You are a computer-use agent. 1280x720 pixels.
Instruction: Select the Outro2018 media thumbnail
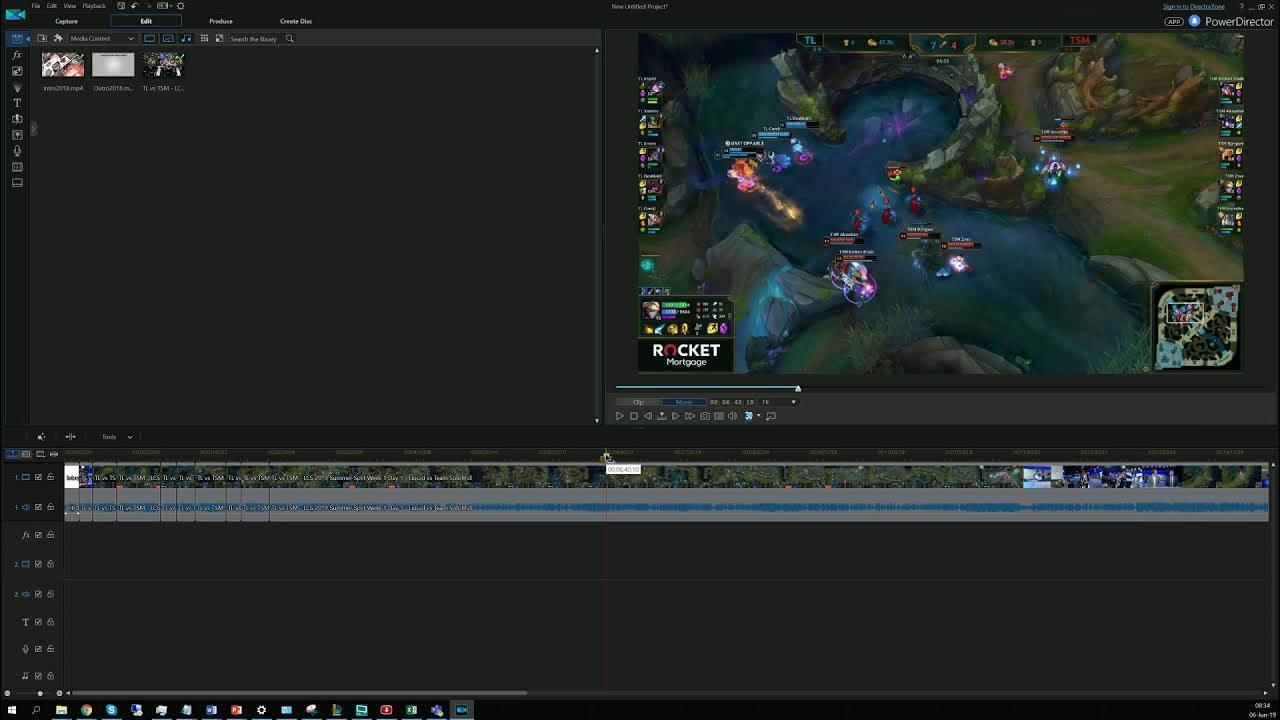pyautogui.click(x=113, y=65)
